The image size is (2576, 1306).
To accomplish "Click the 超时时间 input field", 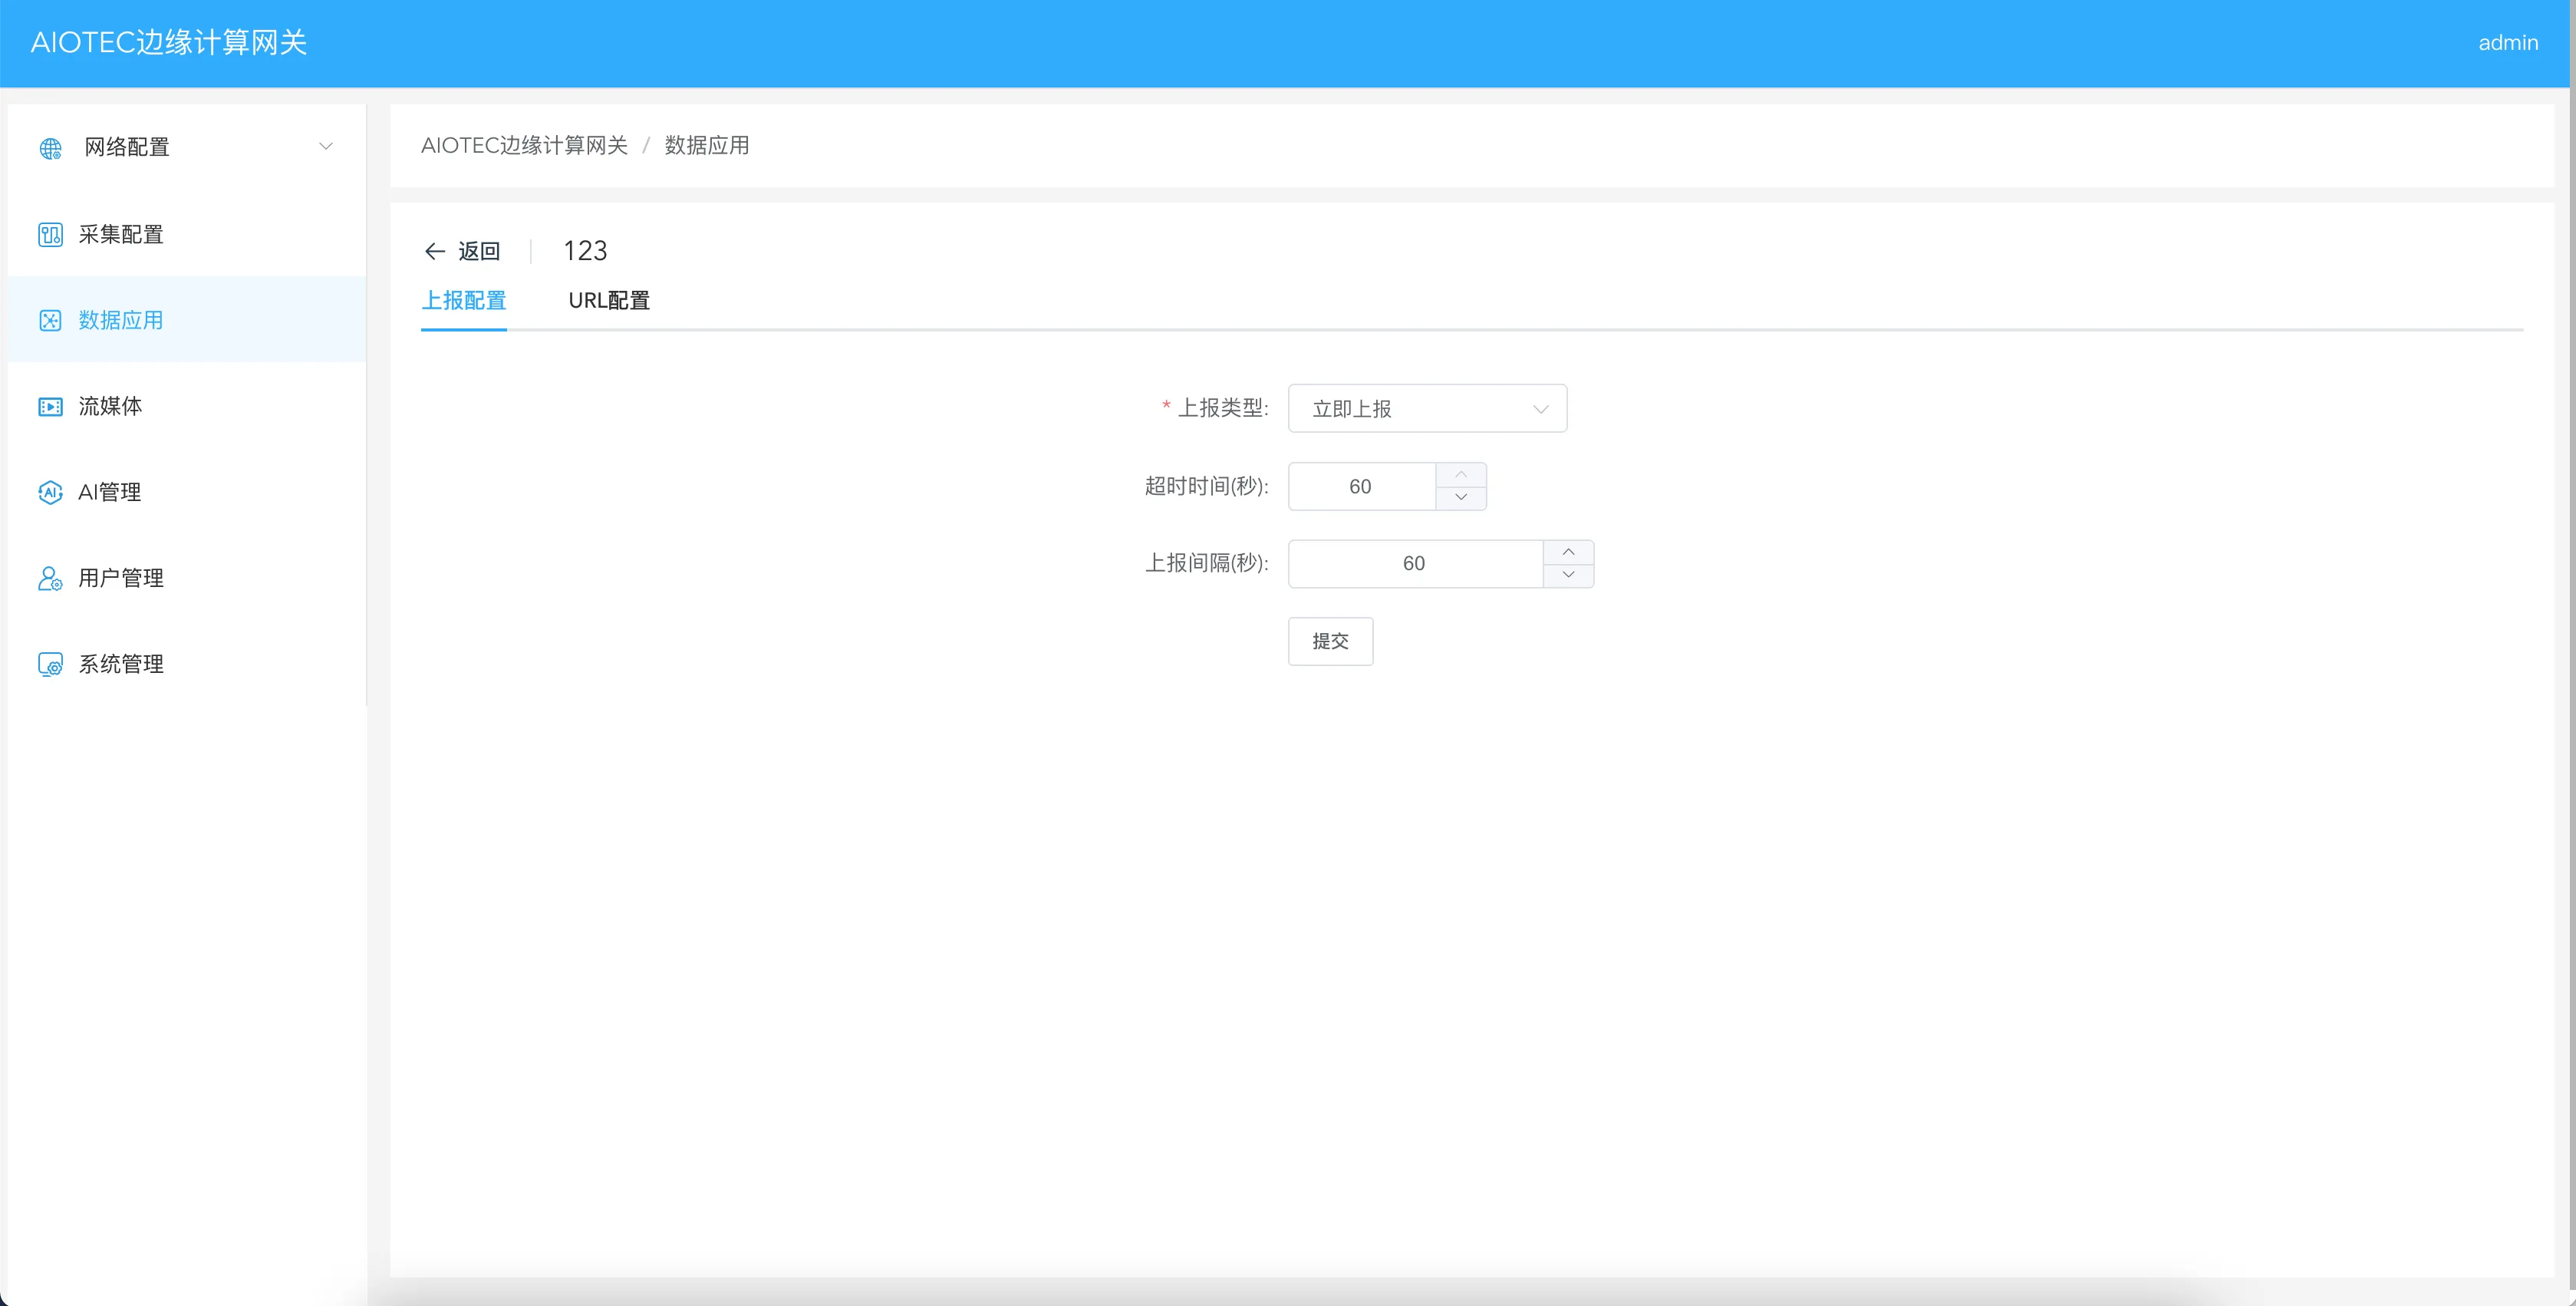I will (x=1361, y=487).
